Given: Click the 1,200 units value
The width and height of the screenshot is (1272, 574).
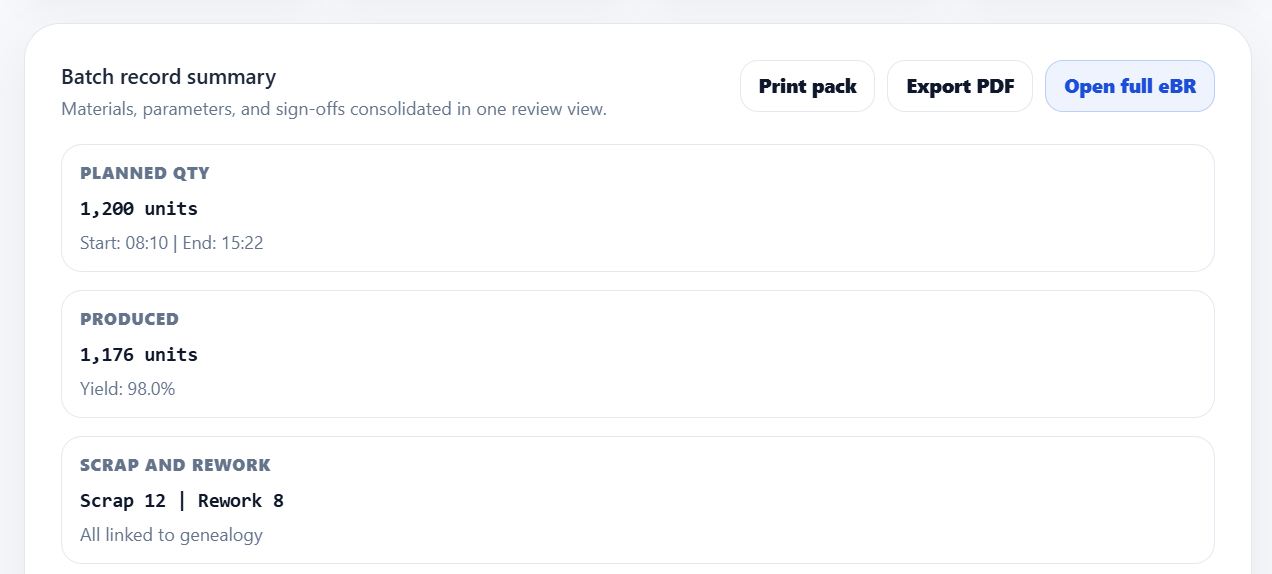Looking at the screenshot, I should point(139,209).
